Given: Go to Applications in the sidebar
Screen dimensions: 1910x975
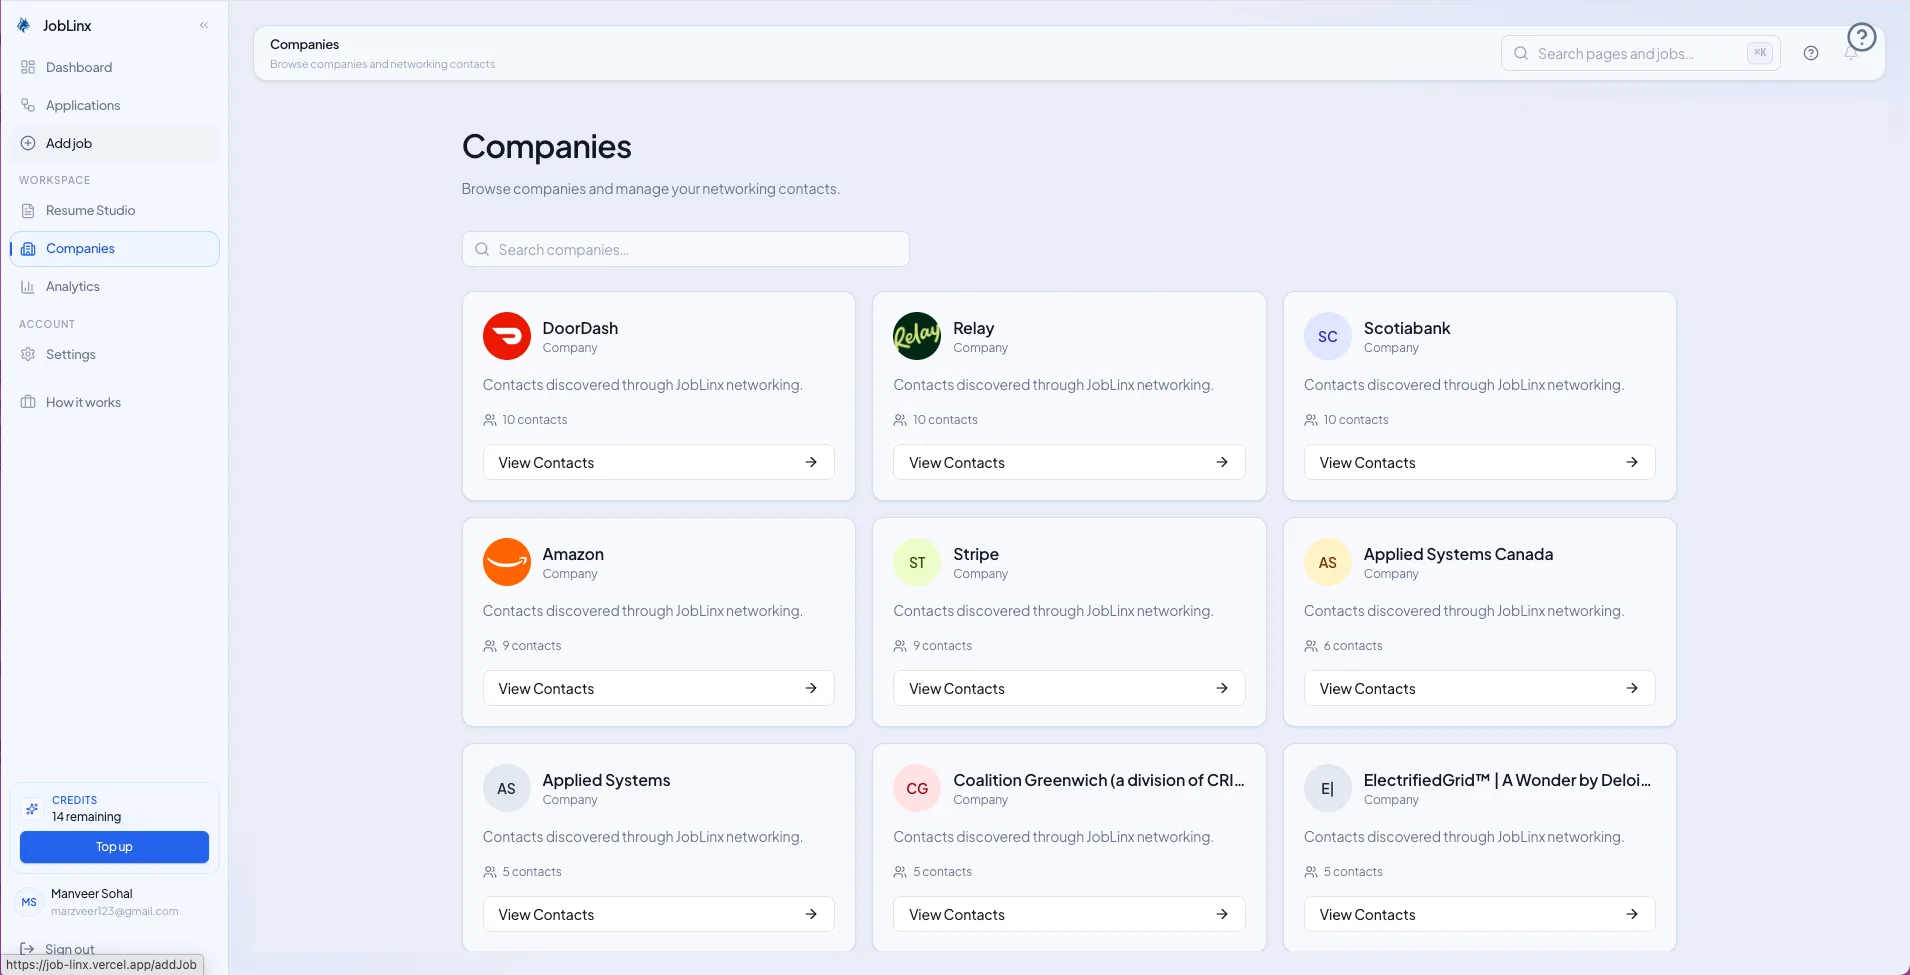Looking at the screenshot, I should tap(114, 105).
